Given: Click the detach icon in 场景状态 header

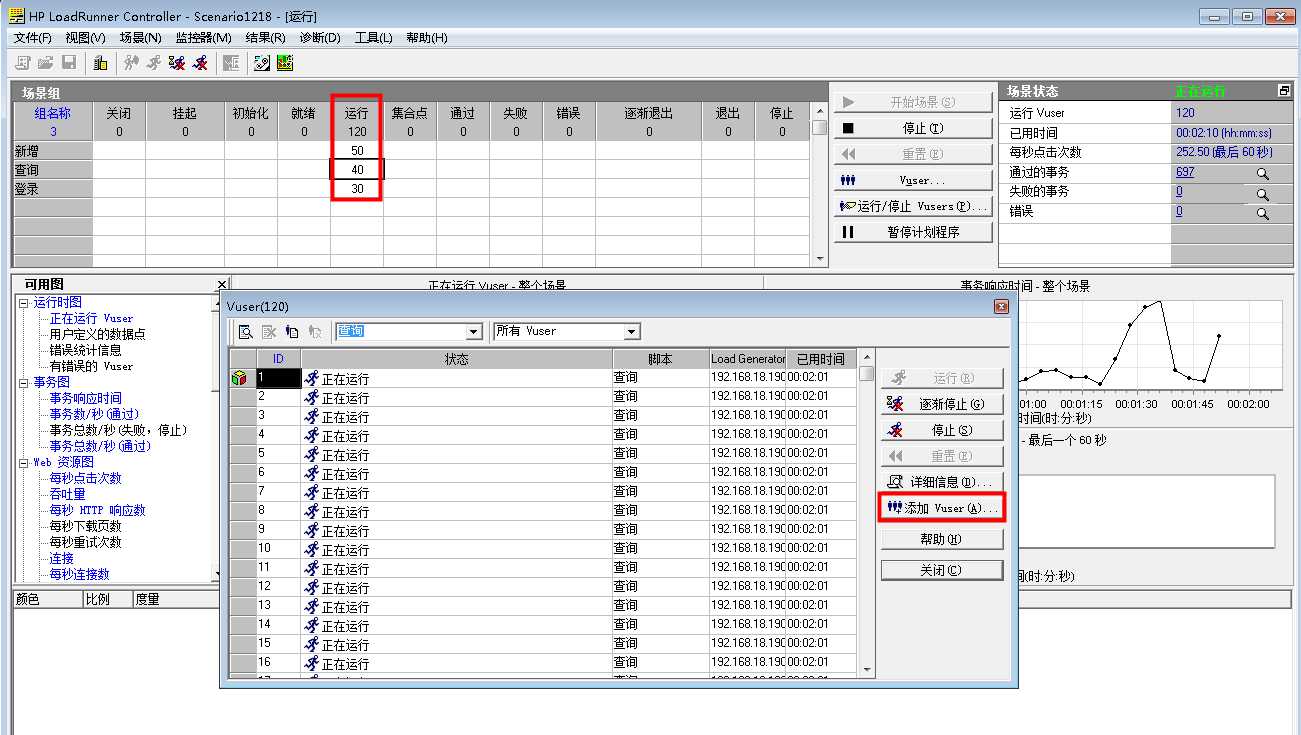Looking at the screenshot, I should point(1284,91).
